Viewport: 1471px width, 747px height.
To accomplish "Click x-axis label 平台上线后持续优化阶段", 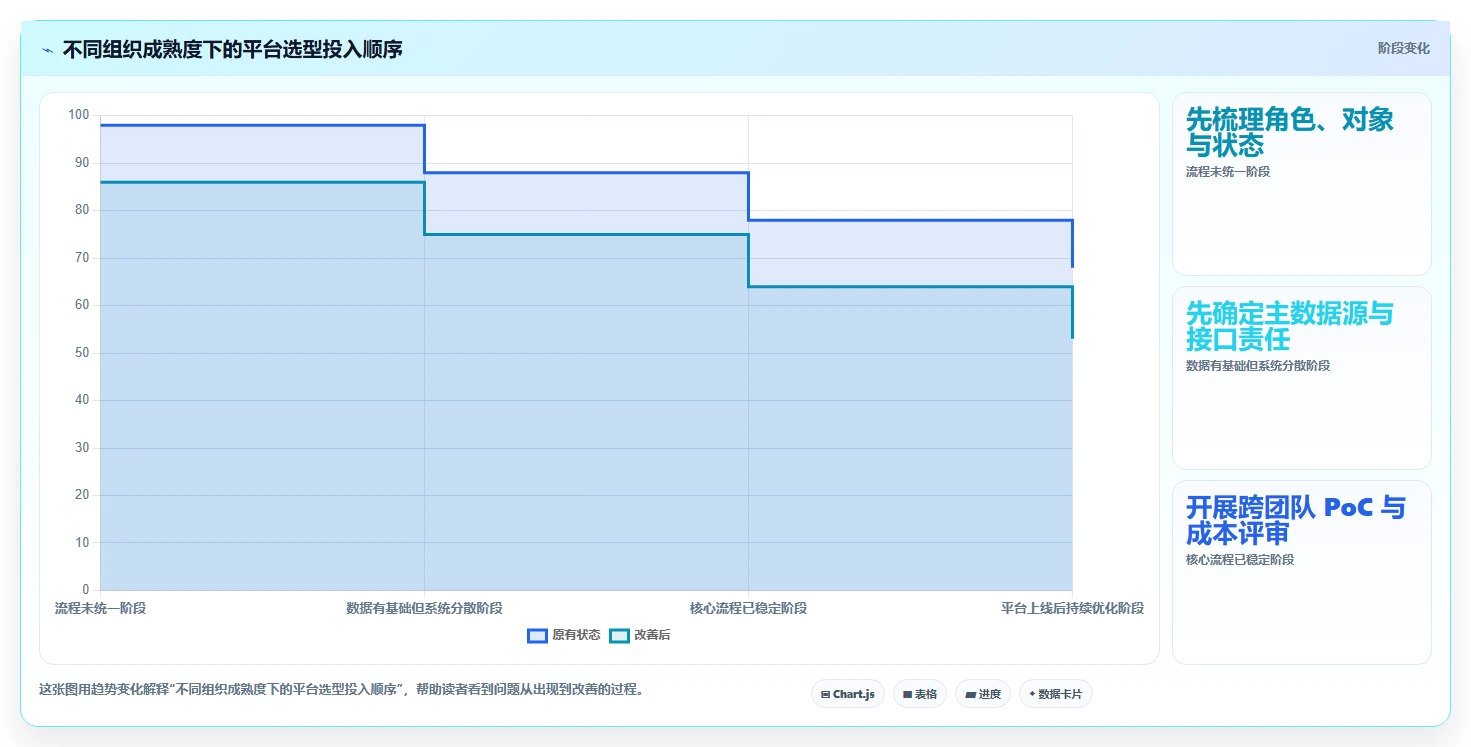I will tap(1072, 608).
